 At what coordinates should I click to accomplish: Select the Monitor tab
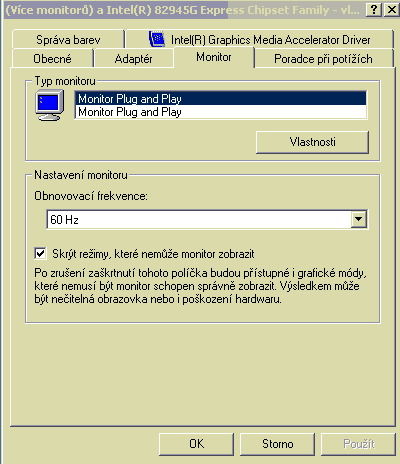click(x=214, y=57)
